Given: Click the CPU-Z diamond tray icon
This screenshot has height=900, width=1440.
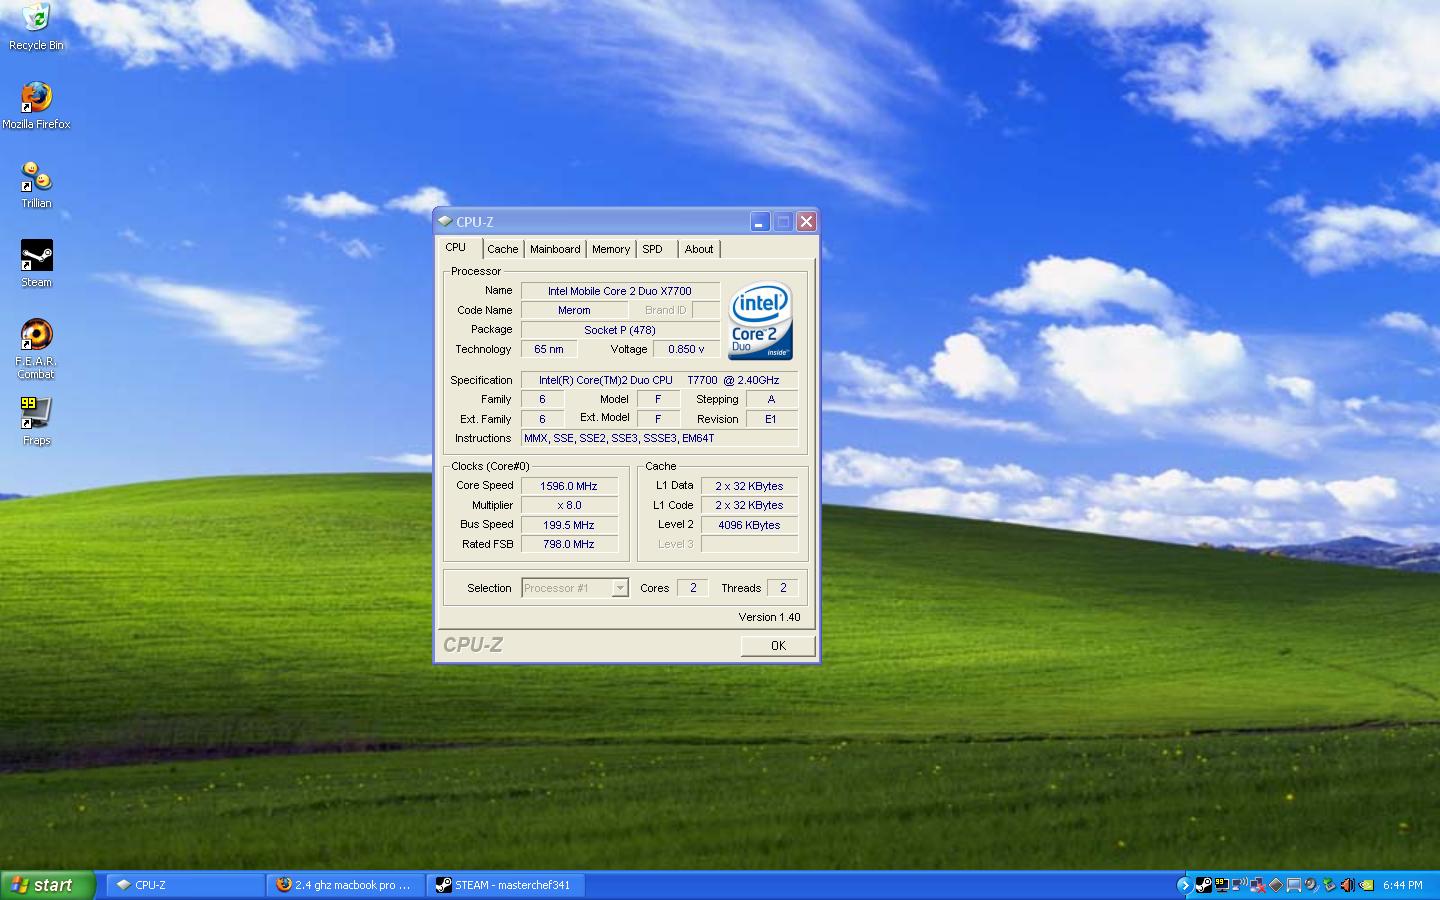Looking at the screenshot, I should coord(1276,885).
